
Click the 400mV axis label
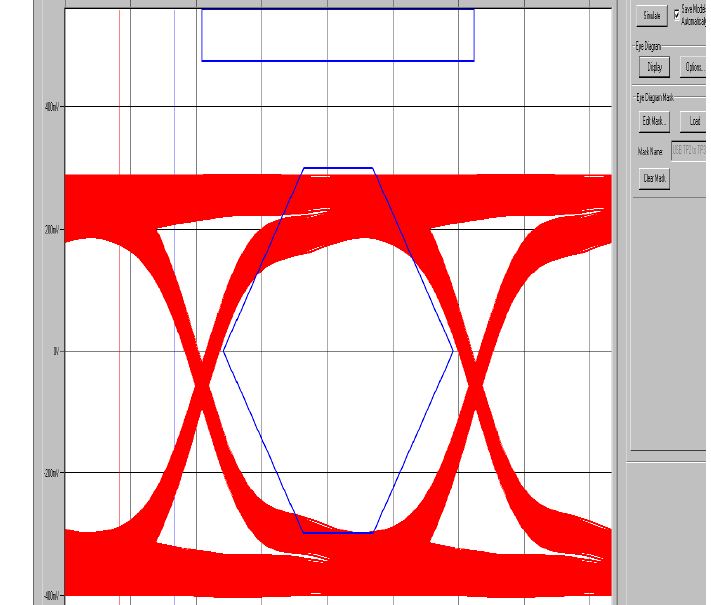(53, 107)
